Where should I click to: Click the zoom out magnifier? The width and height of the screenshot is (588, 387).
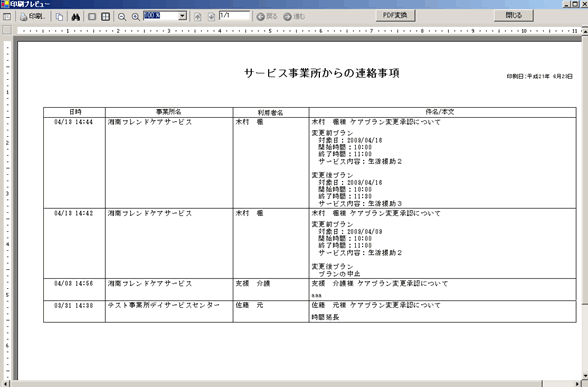[122, 17]
